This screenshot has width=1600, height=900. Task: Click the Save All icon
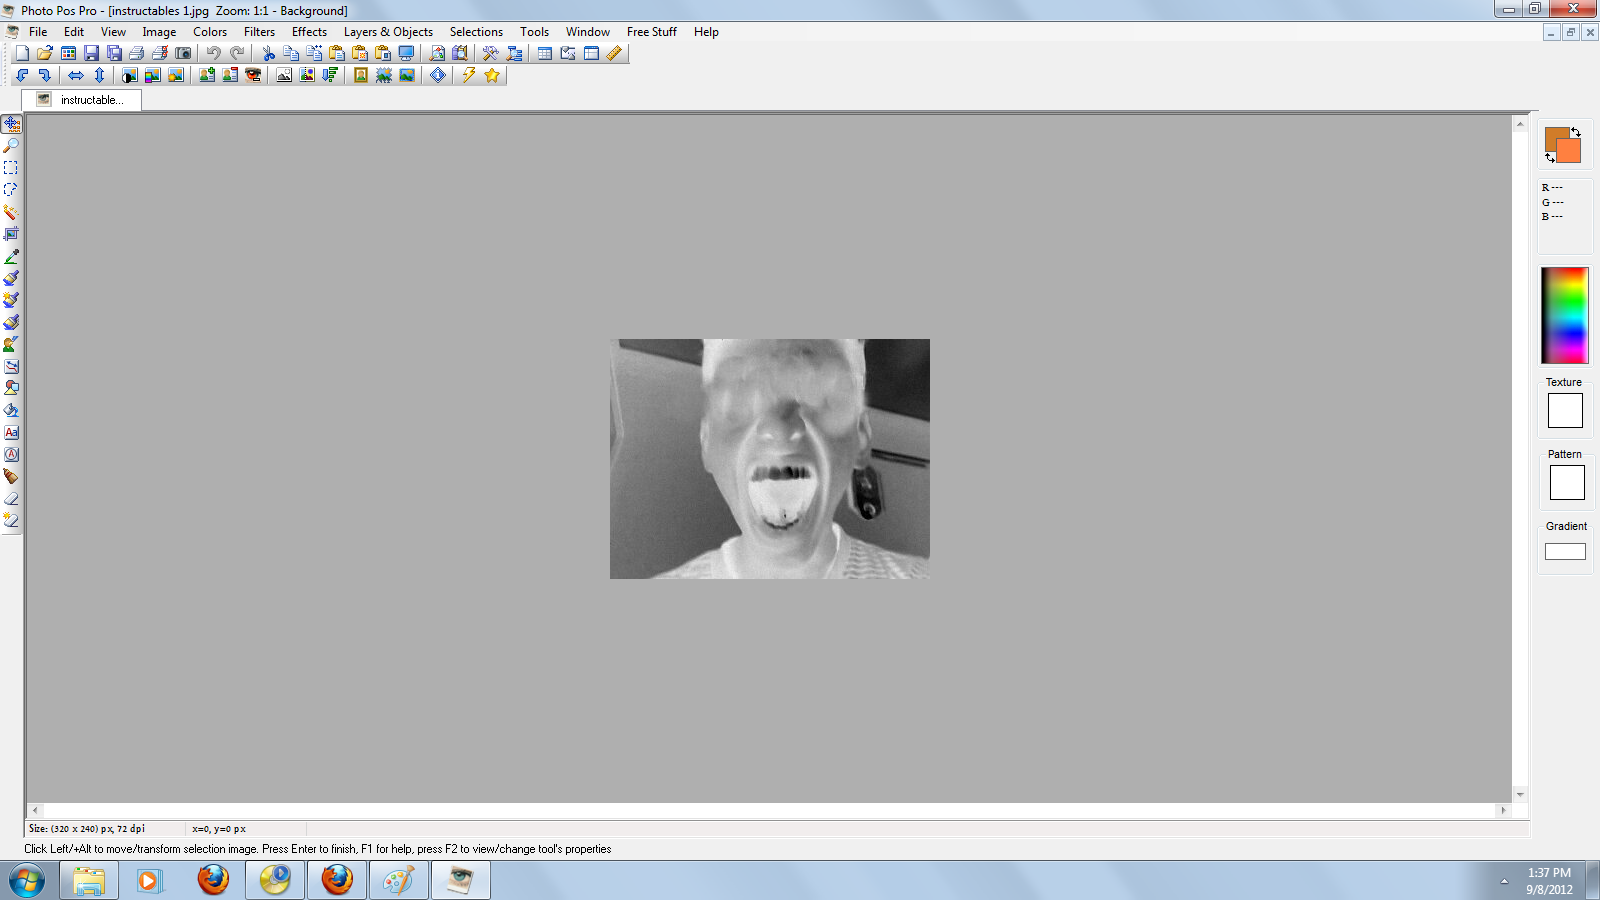point(114,53)
